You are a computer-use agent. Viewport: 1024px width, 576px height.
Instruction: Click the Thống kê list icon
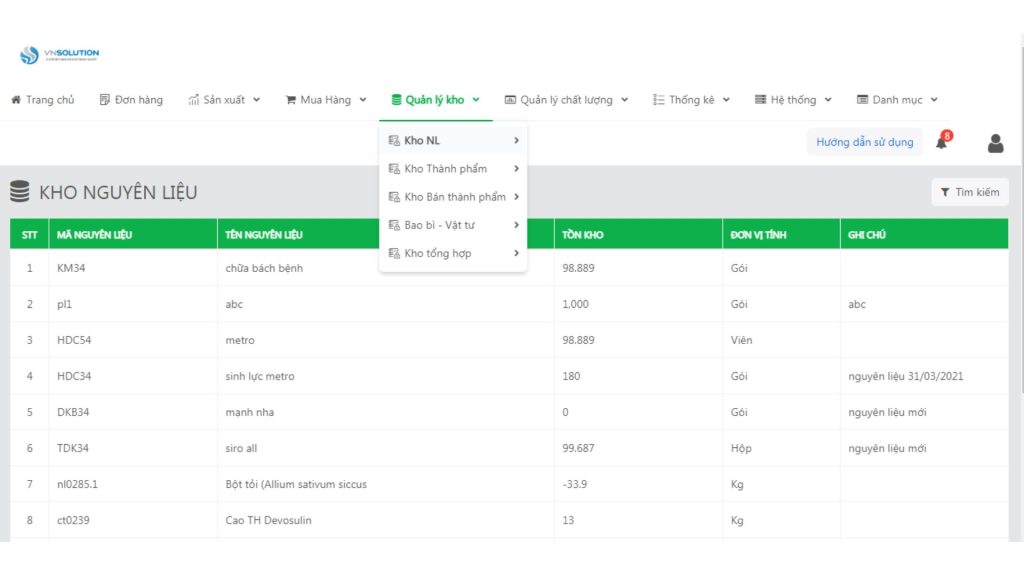click(x=658, y=100)
